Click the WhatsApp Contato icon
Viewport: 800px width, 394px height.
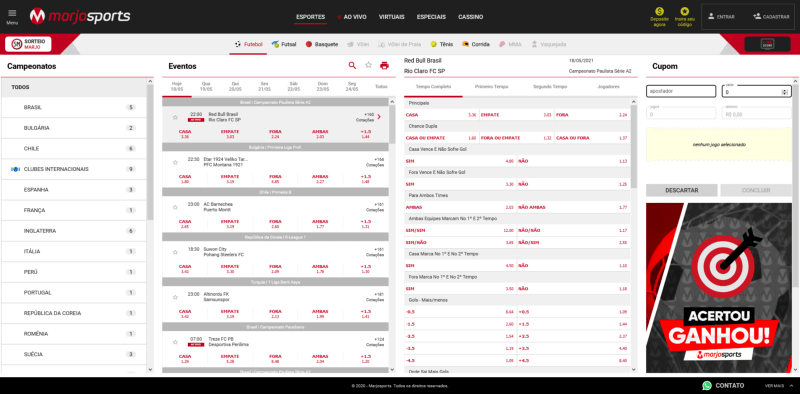click(x=707, y=385)
